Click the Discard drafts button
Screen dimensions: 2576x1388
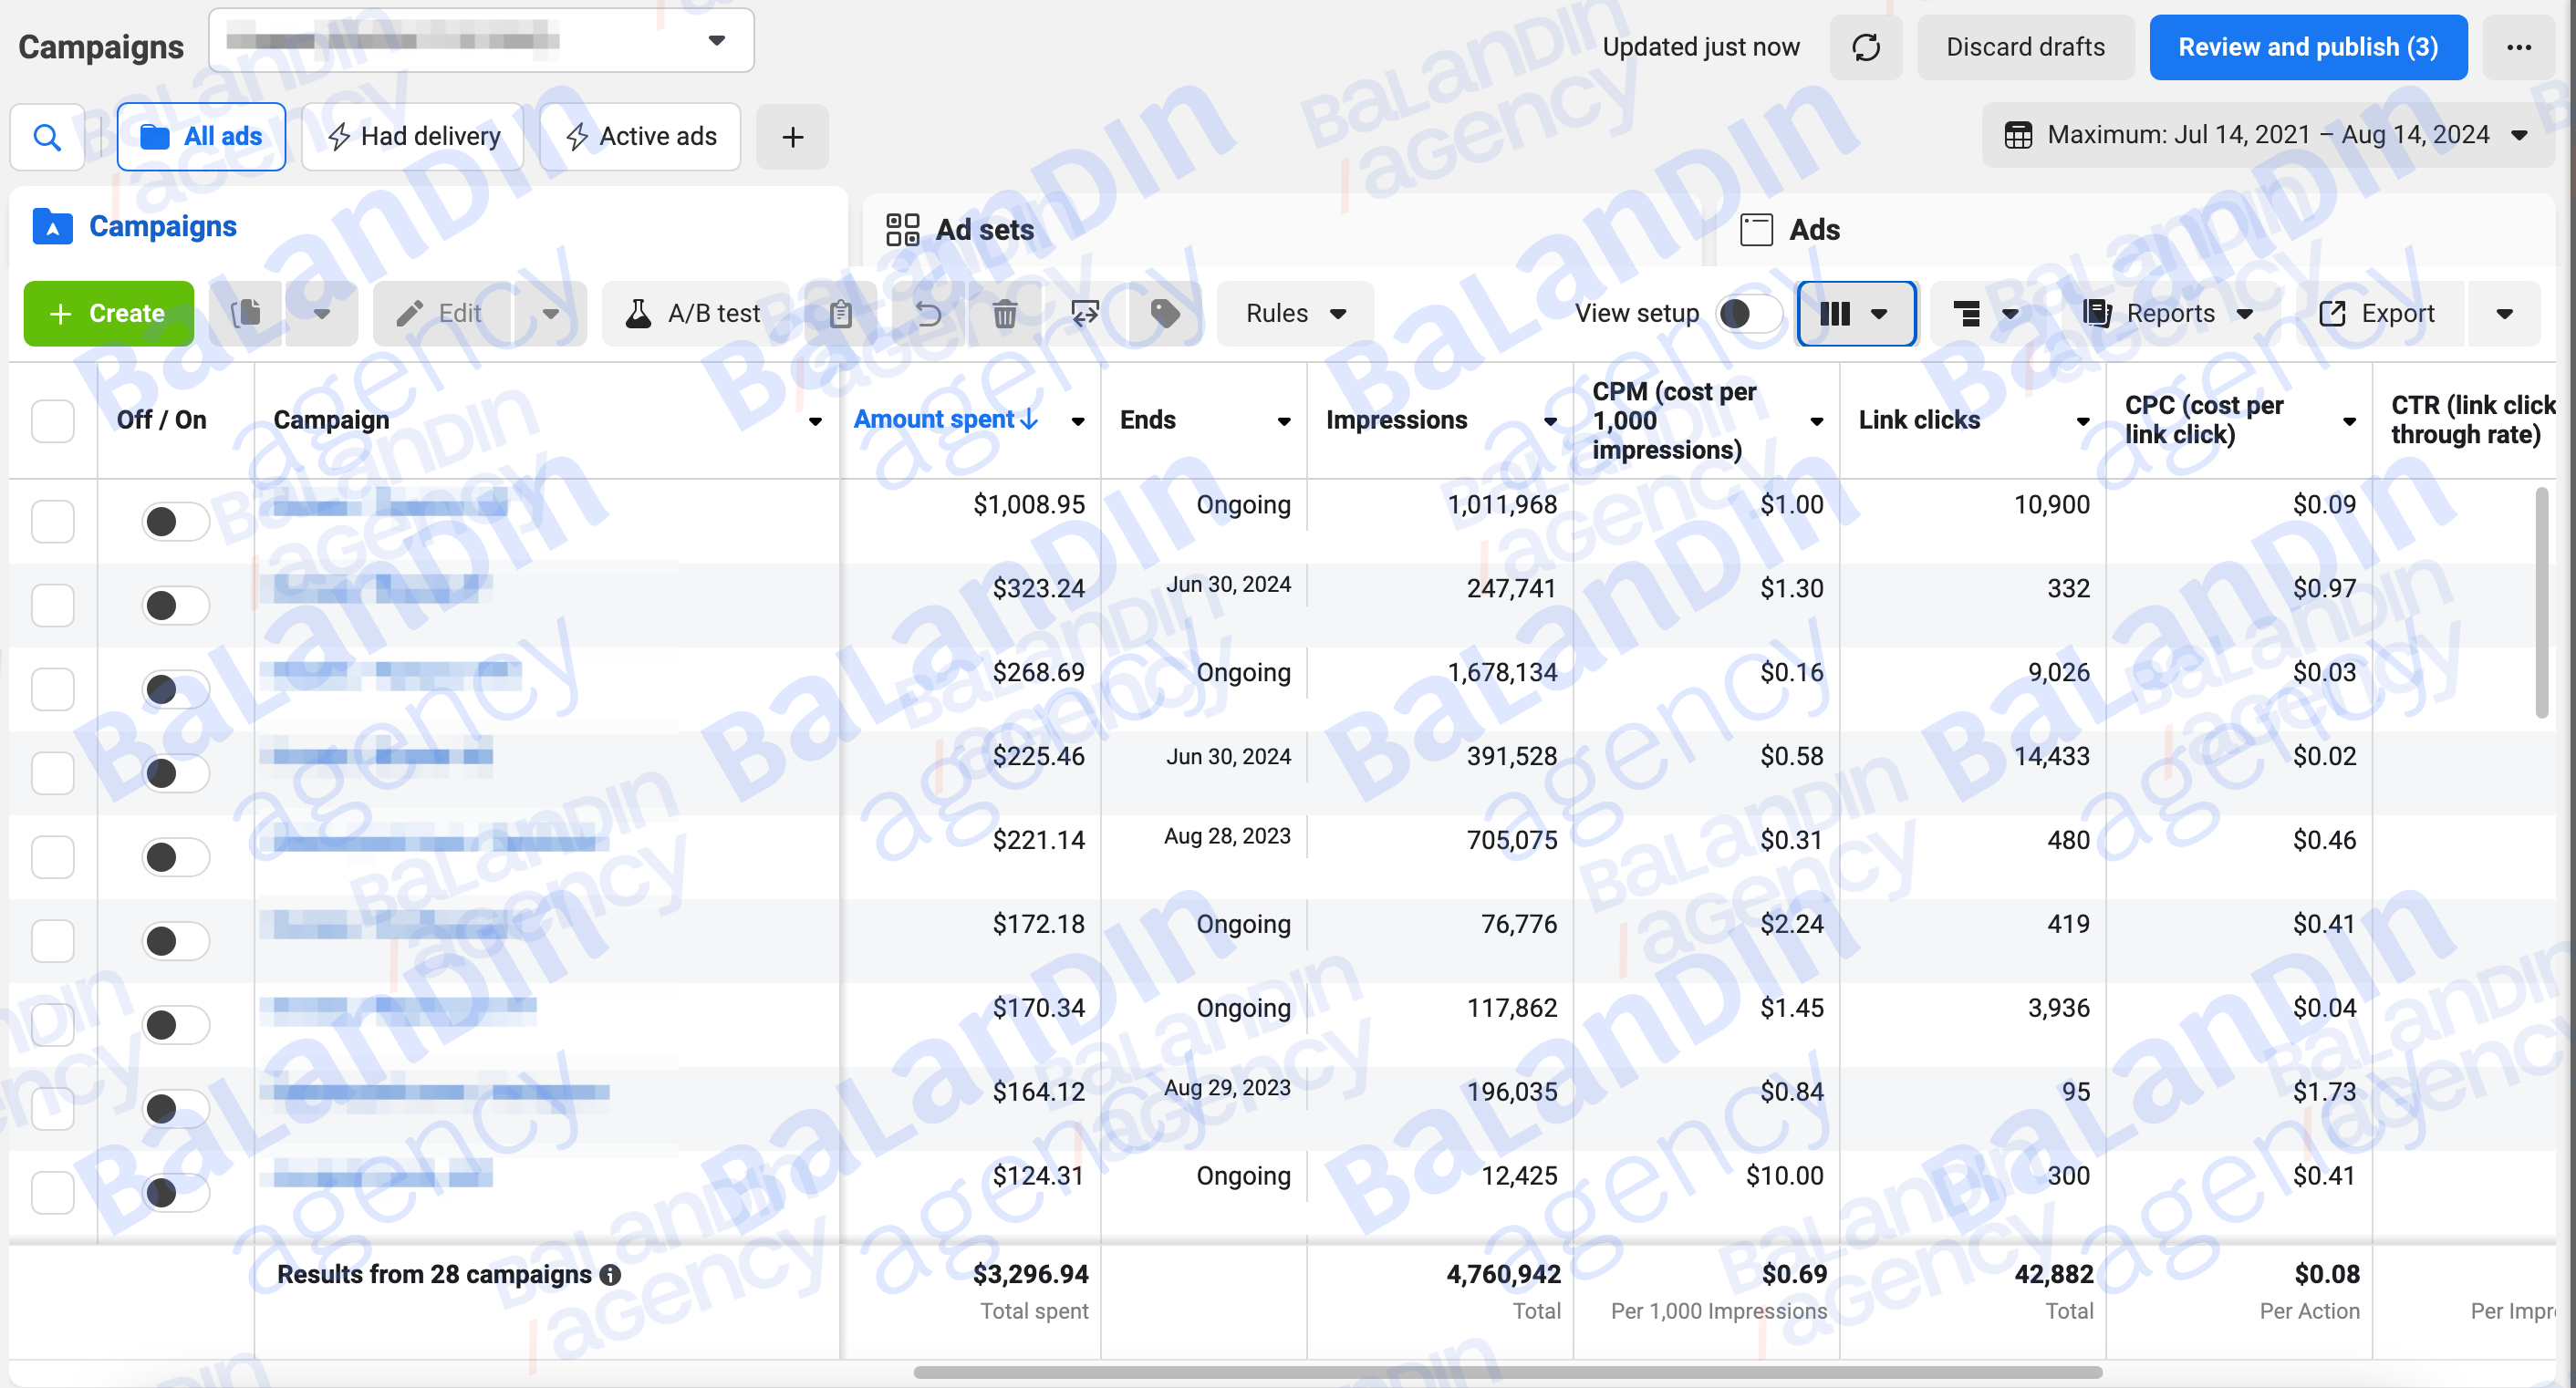click(x=2025, y=47)
